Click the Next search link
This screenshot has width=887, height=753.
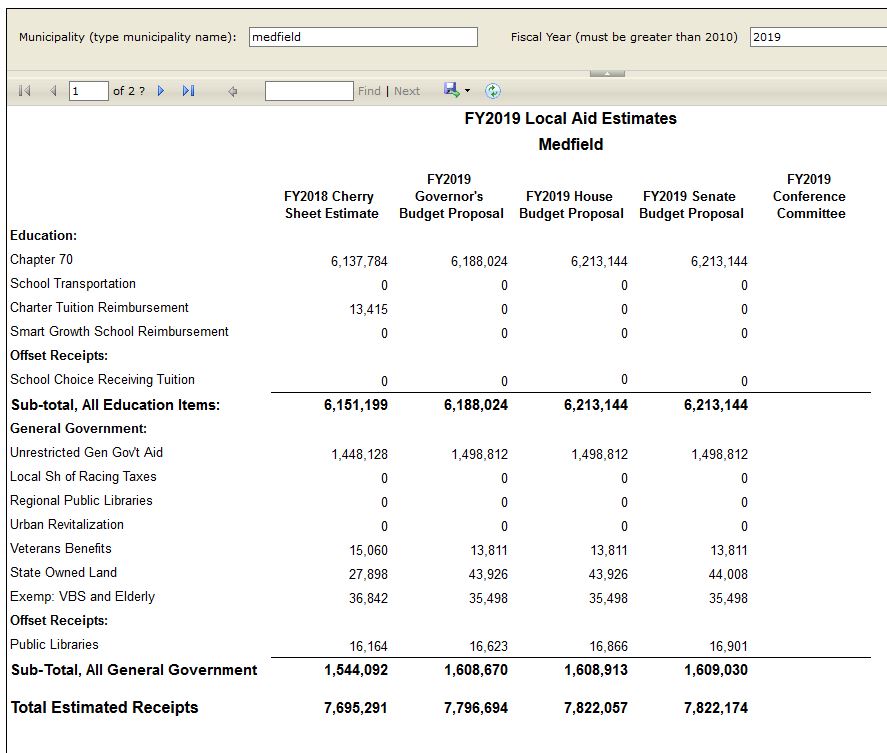pos(407,91)
